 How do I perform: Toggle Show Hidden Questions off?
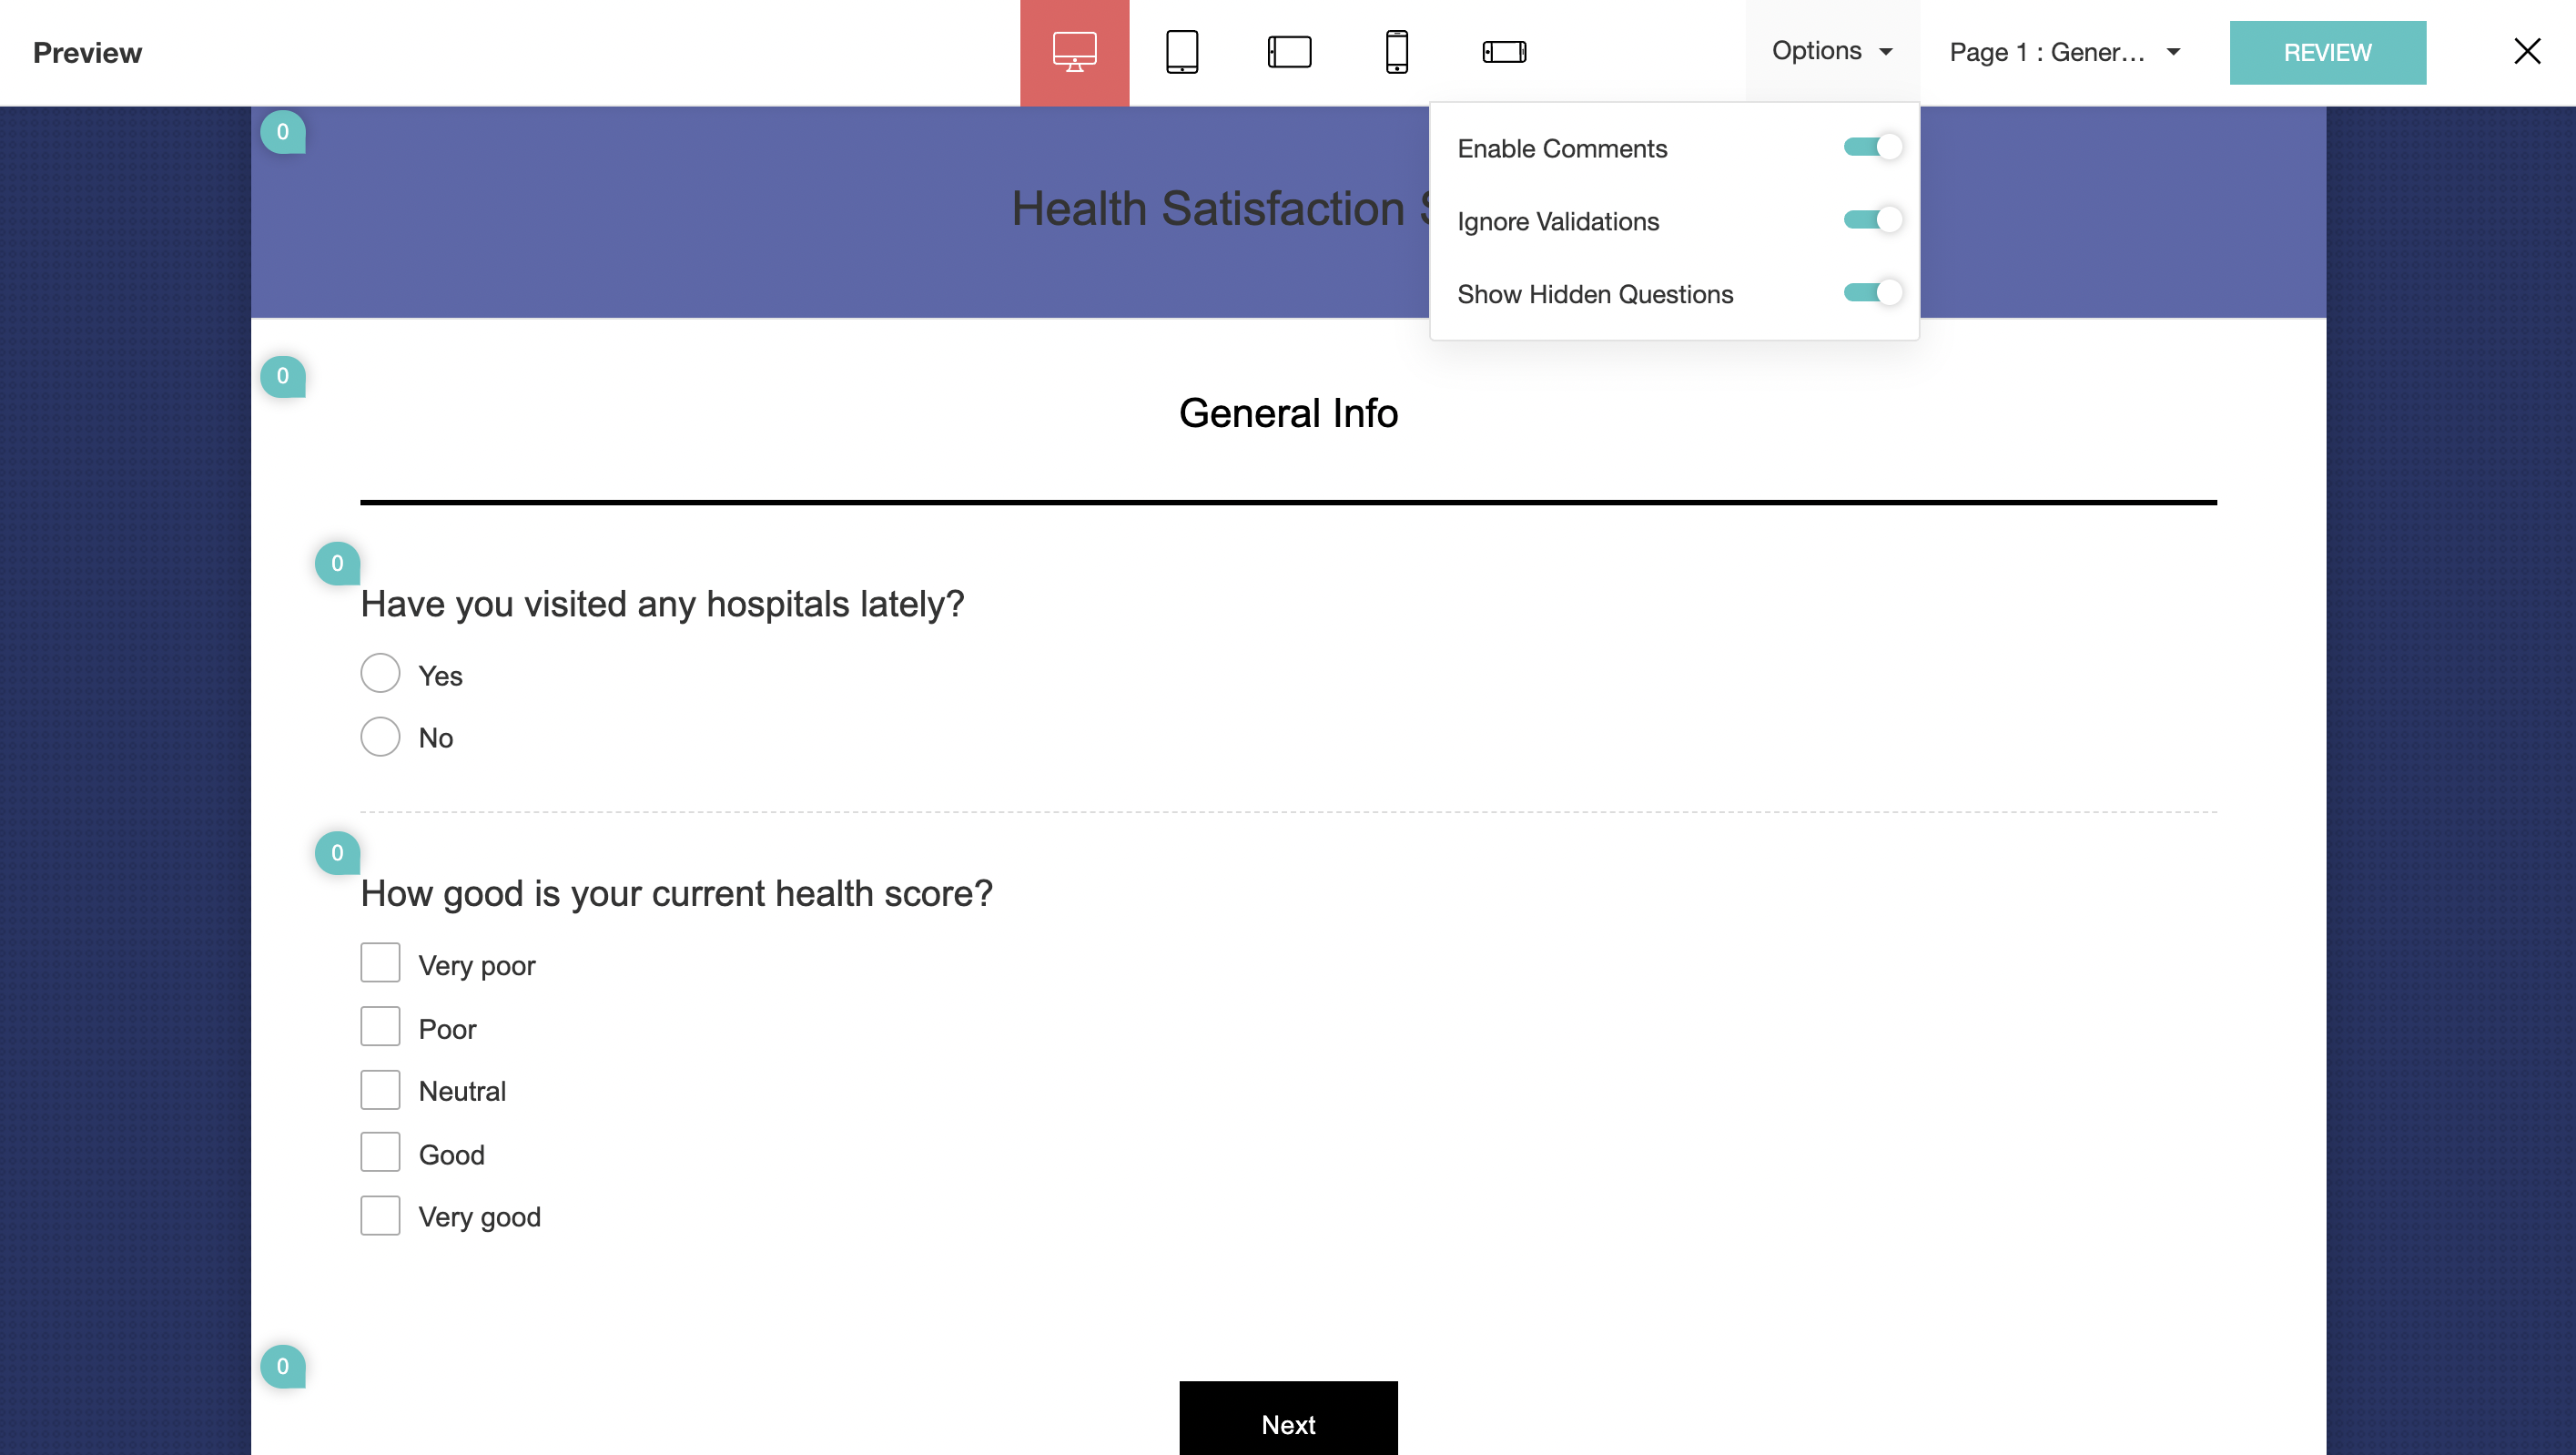[1872, 293]
